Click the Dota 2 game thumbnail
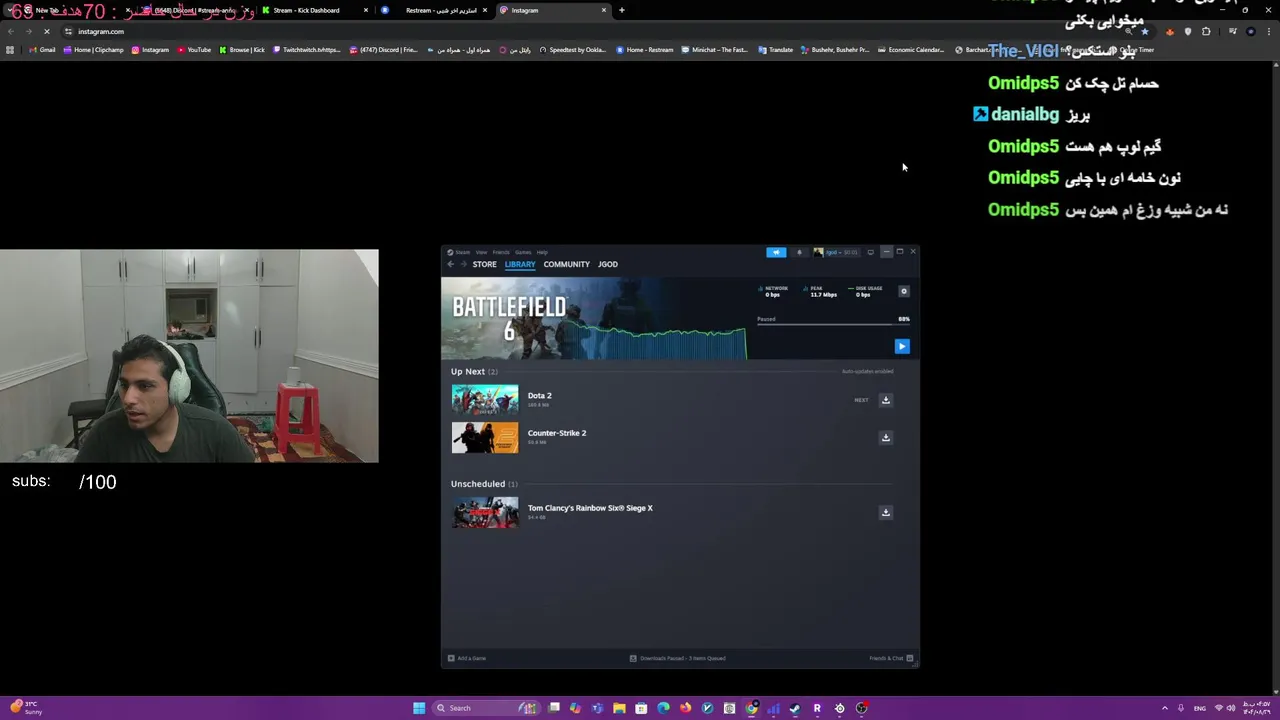This screenshot has height=720, width=1280. (485, 400)
